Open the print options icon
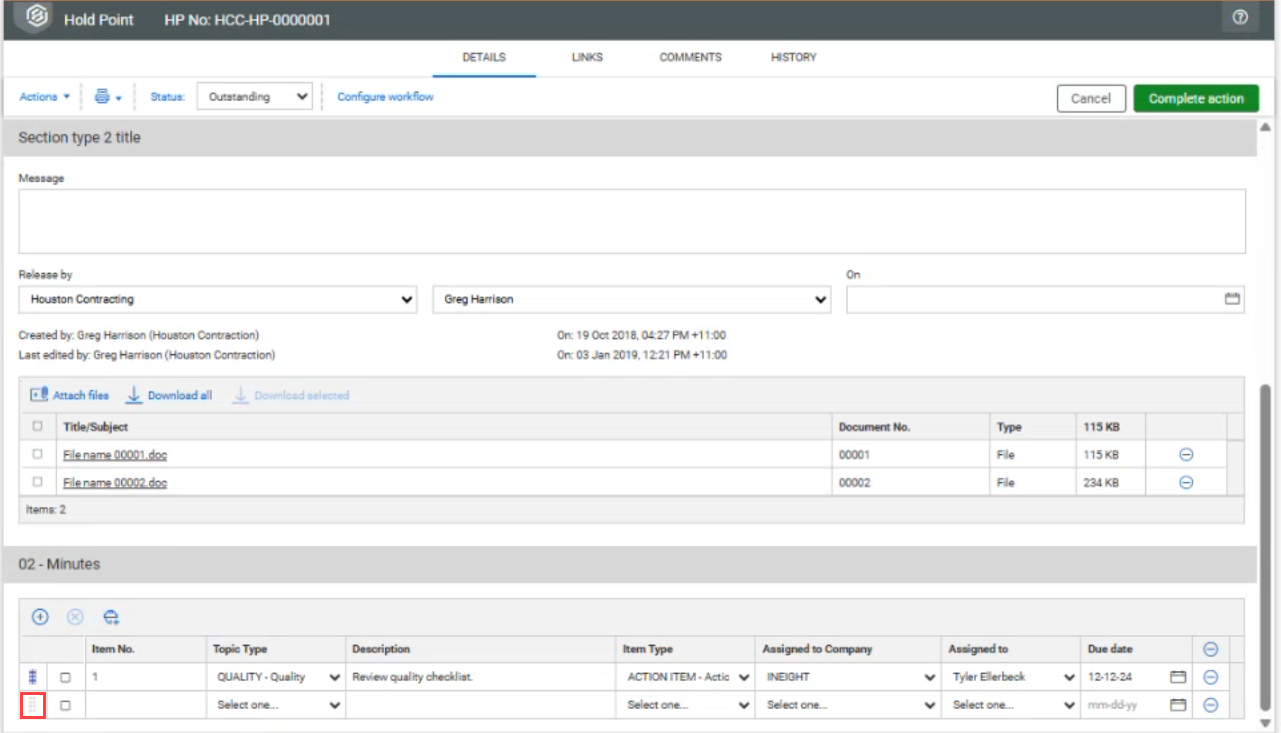1281x733 pixels. [x=102, y=97]
